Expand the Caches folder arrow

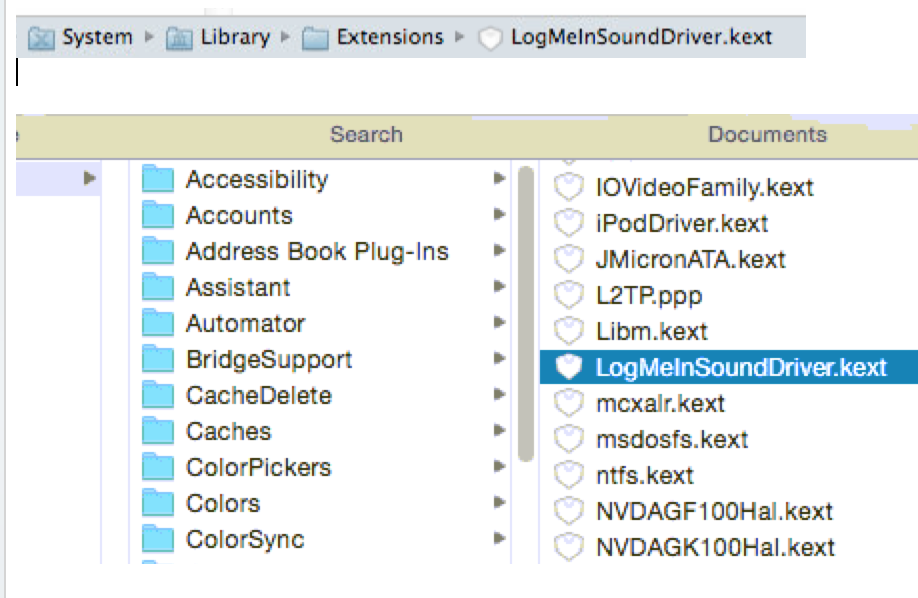(x=499, y=431)
